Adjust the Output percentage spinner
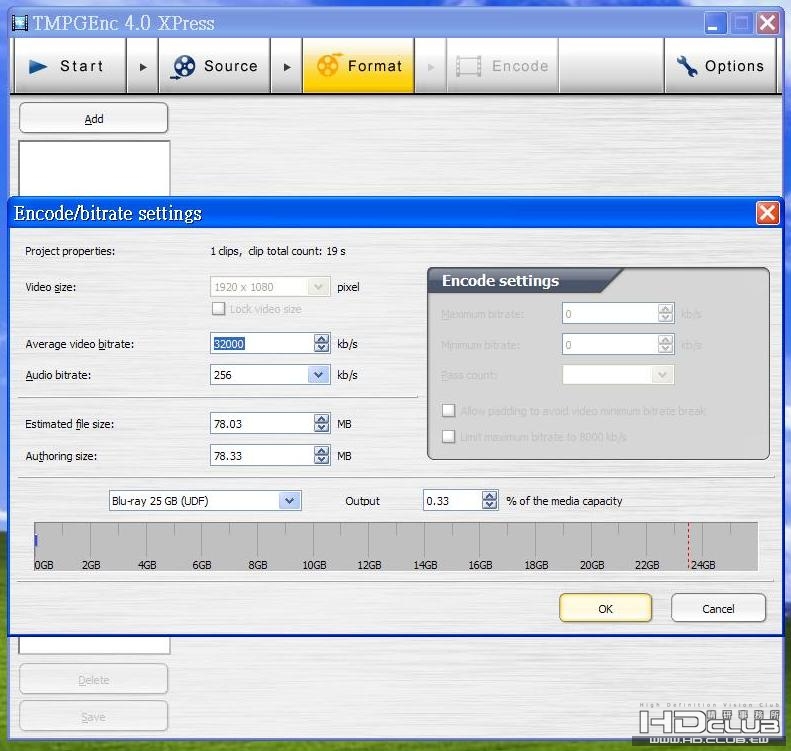 click(489, 501)
